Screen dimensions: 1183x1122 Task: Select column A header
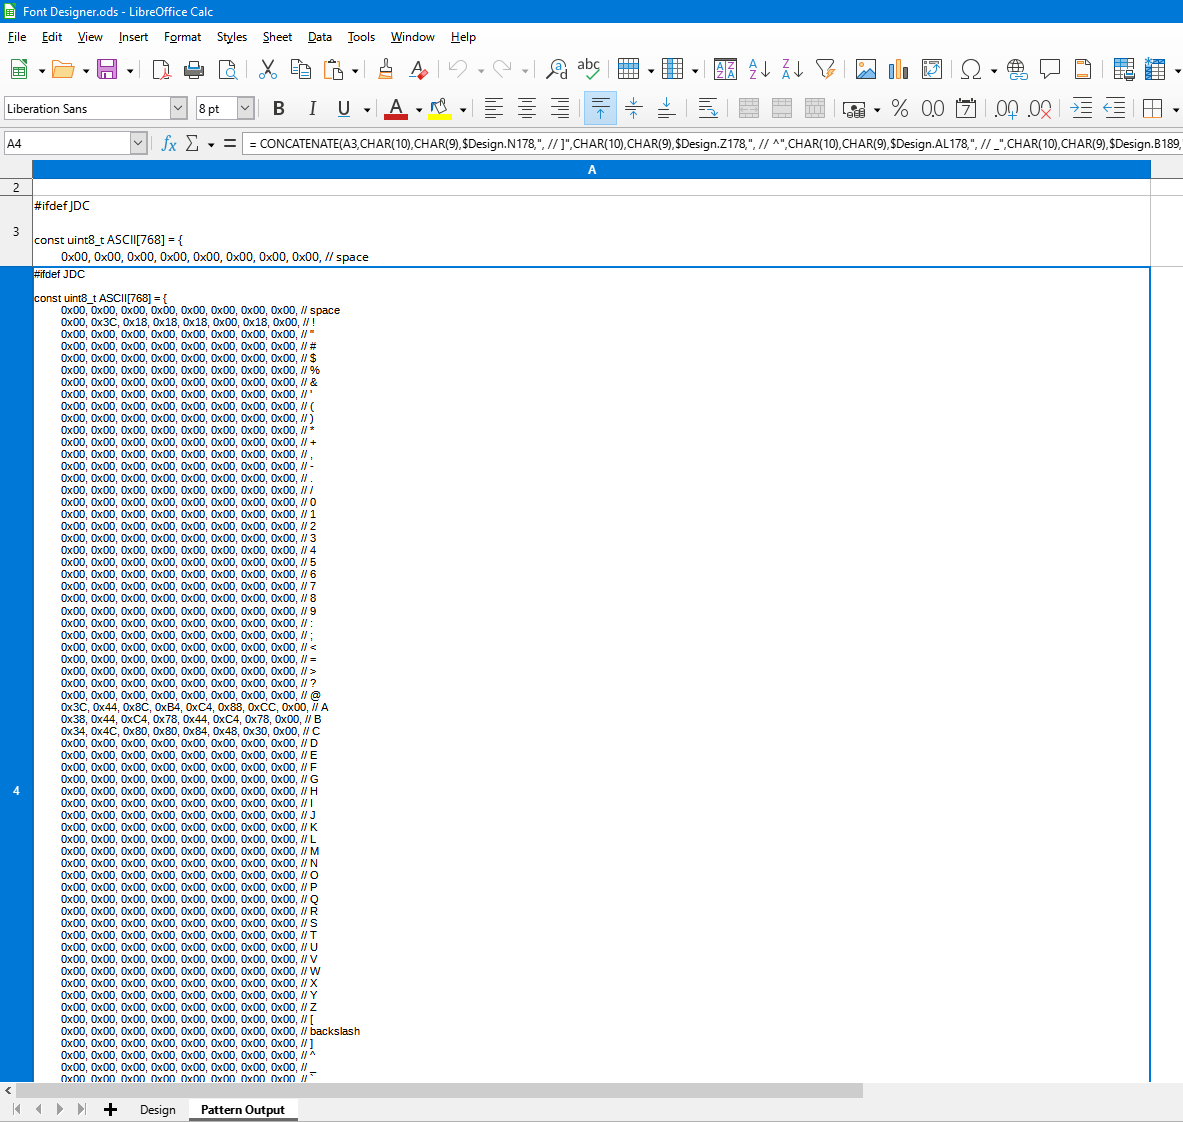(x=592, y=170)
